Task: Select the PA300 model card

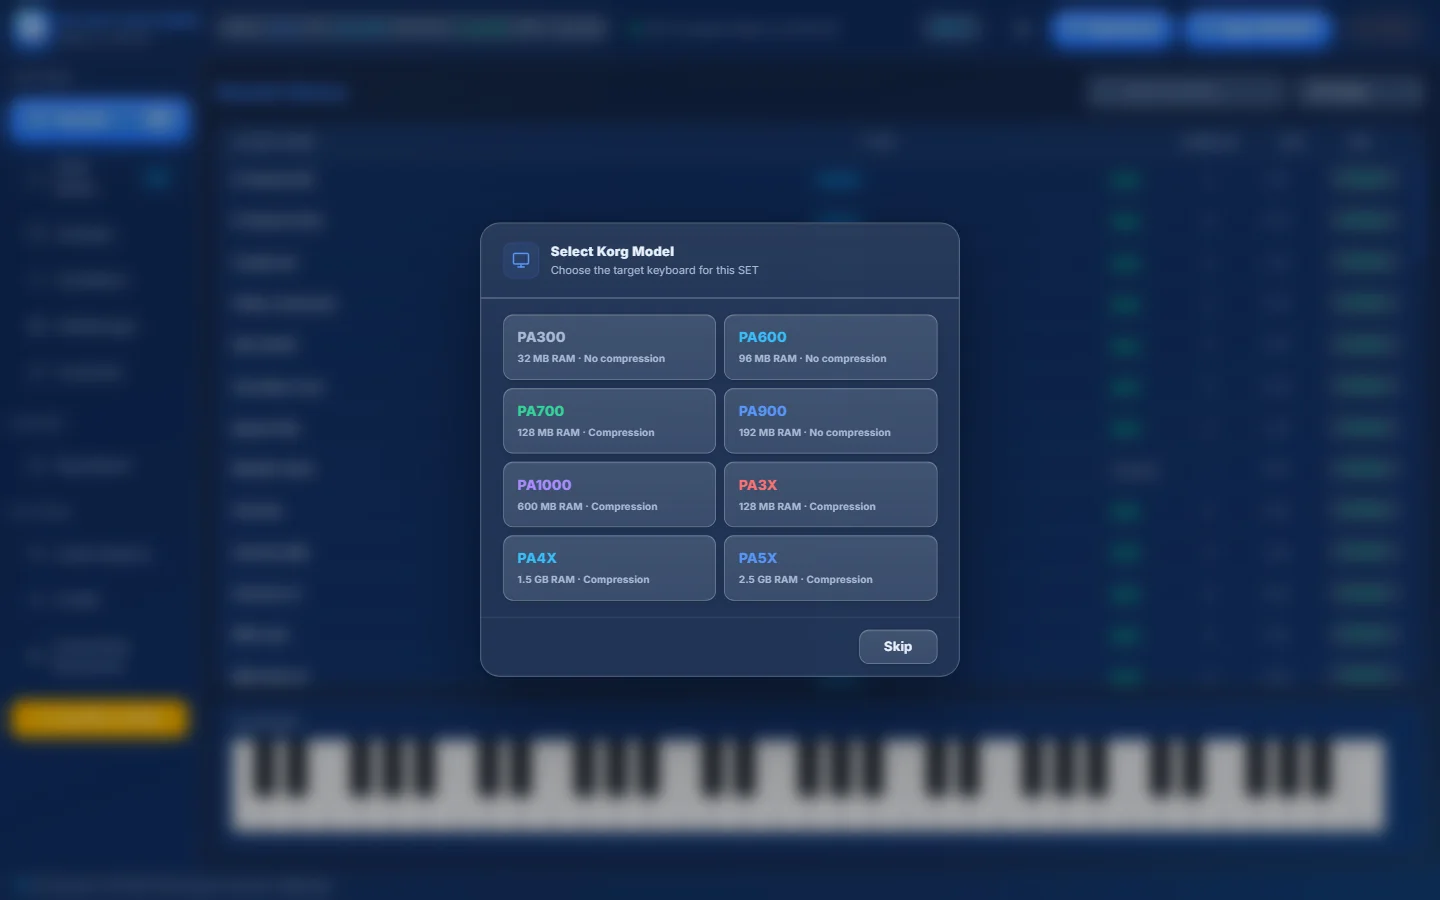Action: (609, 347)
